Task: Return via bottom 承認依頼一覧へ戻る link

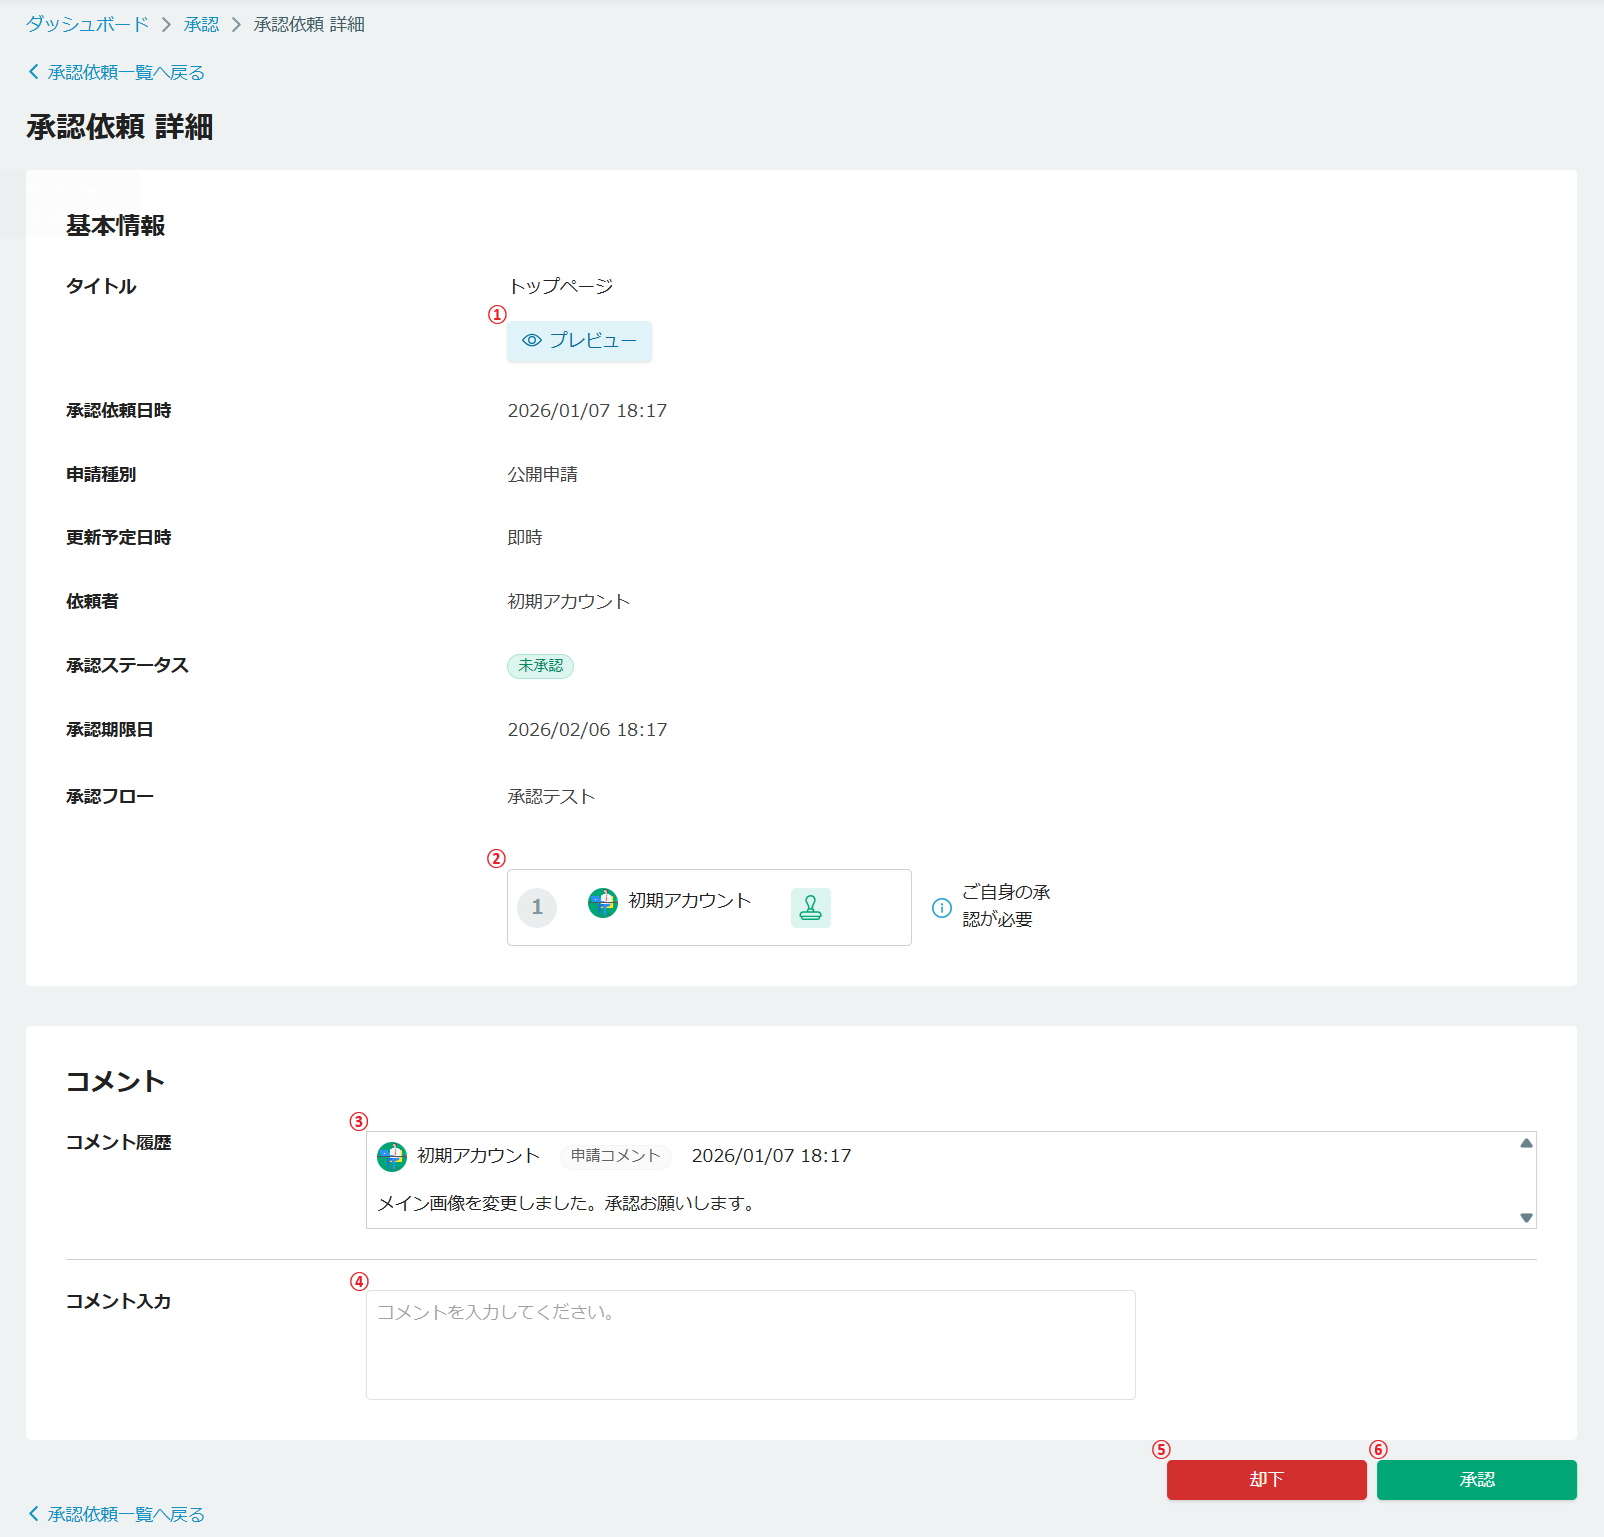Action: point(126,1514)
